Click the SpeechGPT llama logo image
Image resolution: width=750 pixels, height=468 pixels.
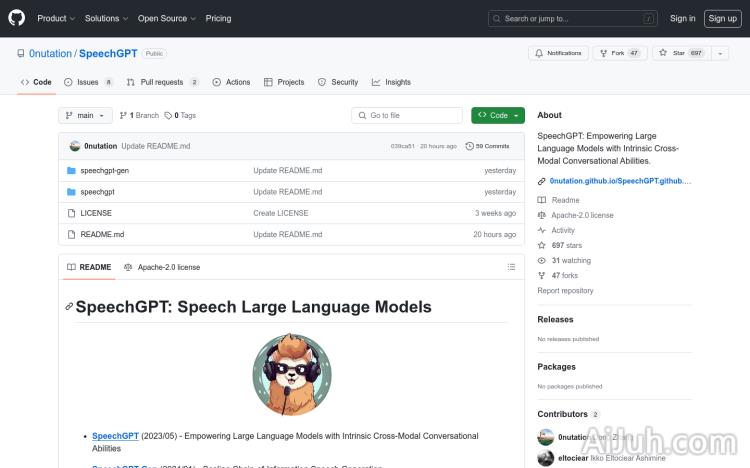pyautogui.click(x=291, y=373)
